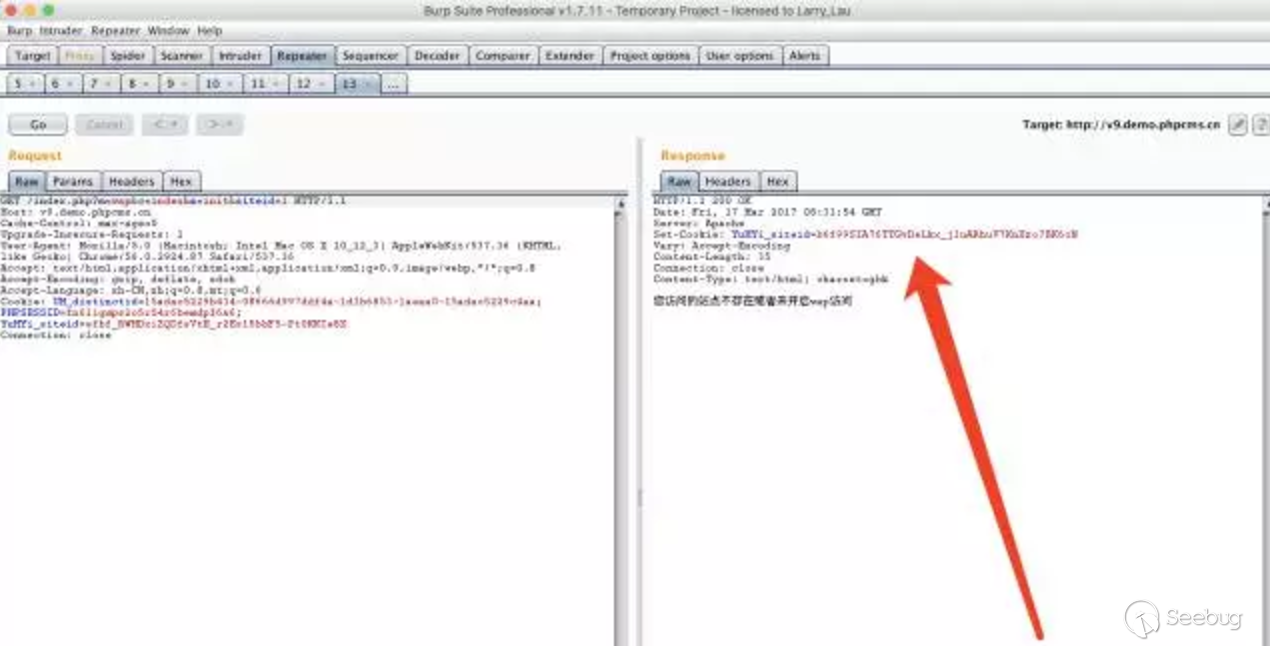Switch the Request pane to Hex

click(181, 181)
